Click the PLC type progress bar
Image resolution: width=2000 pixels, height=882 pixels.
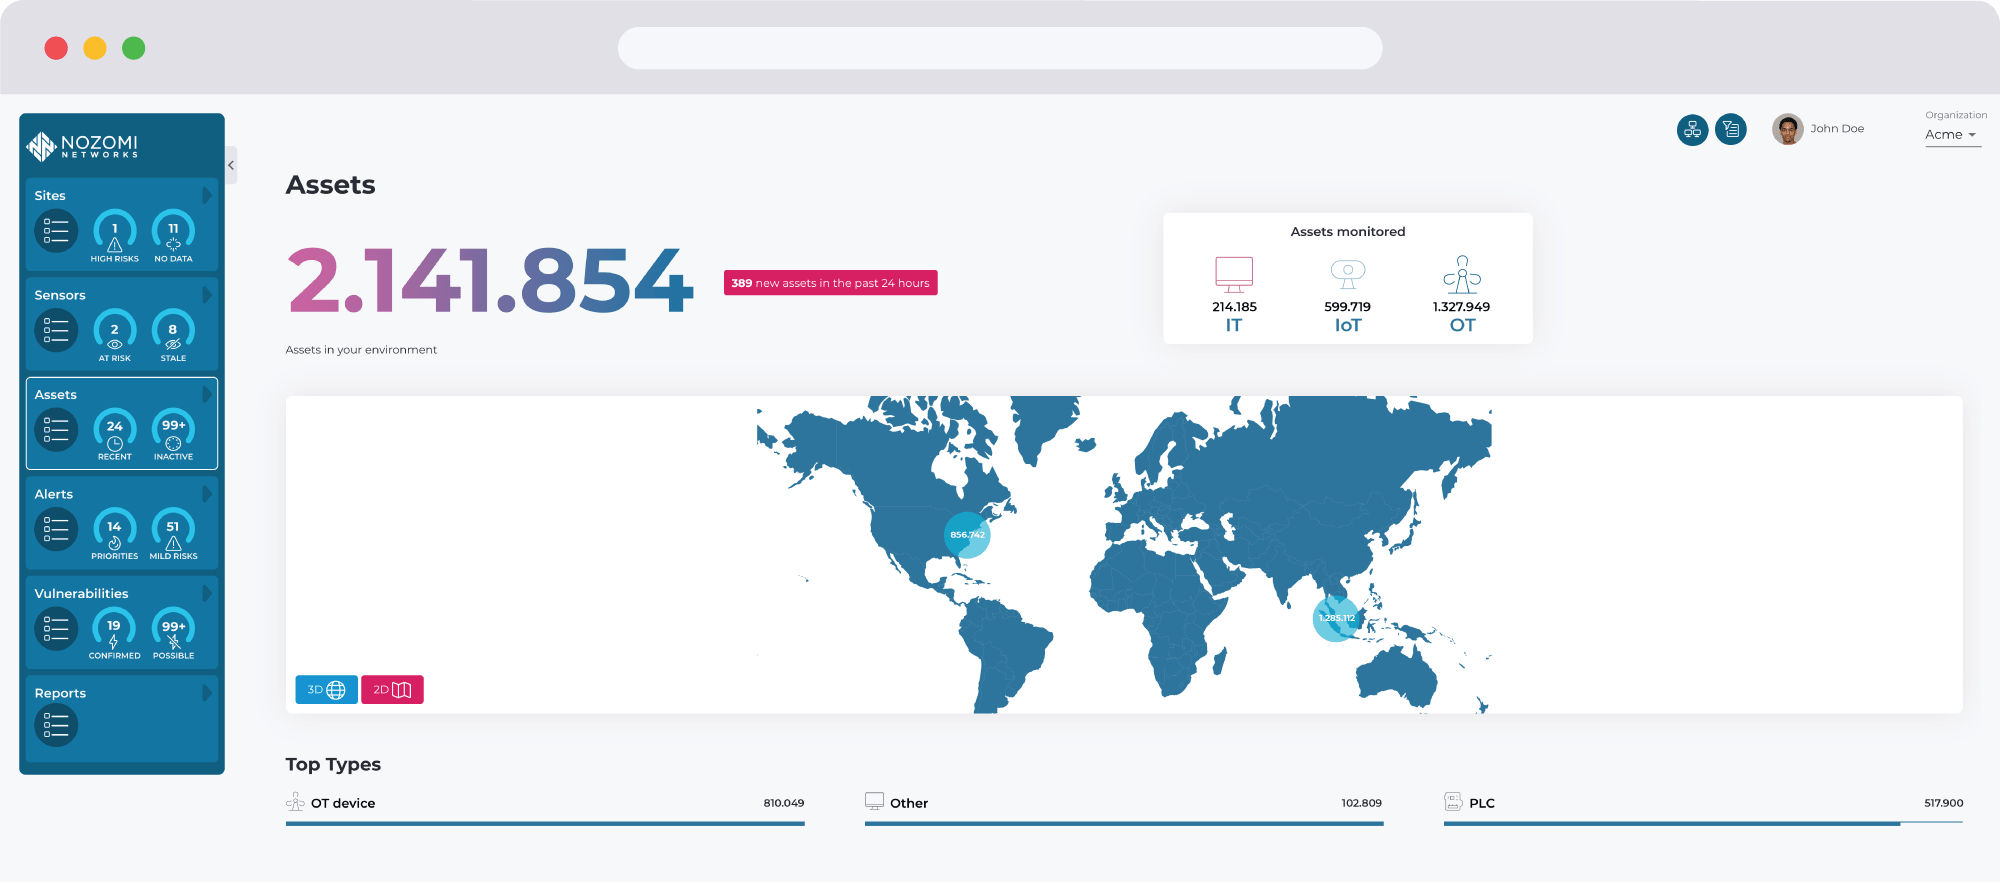[x=1702, y=823]
